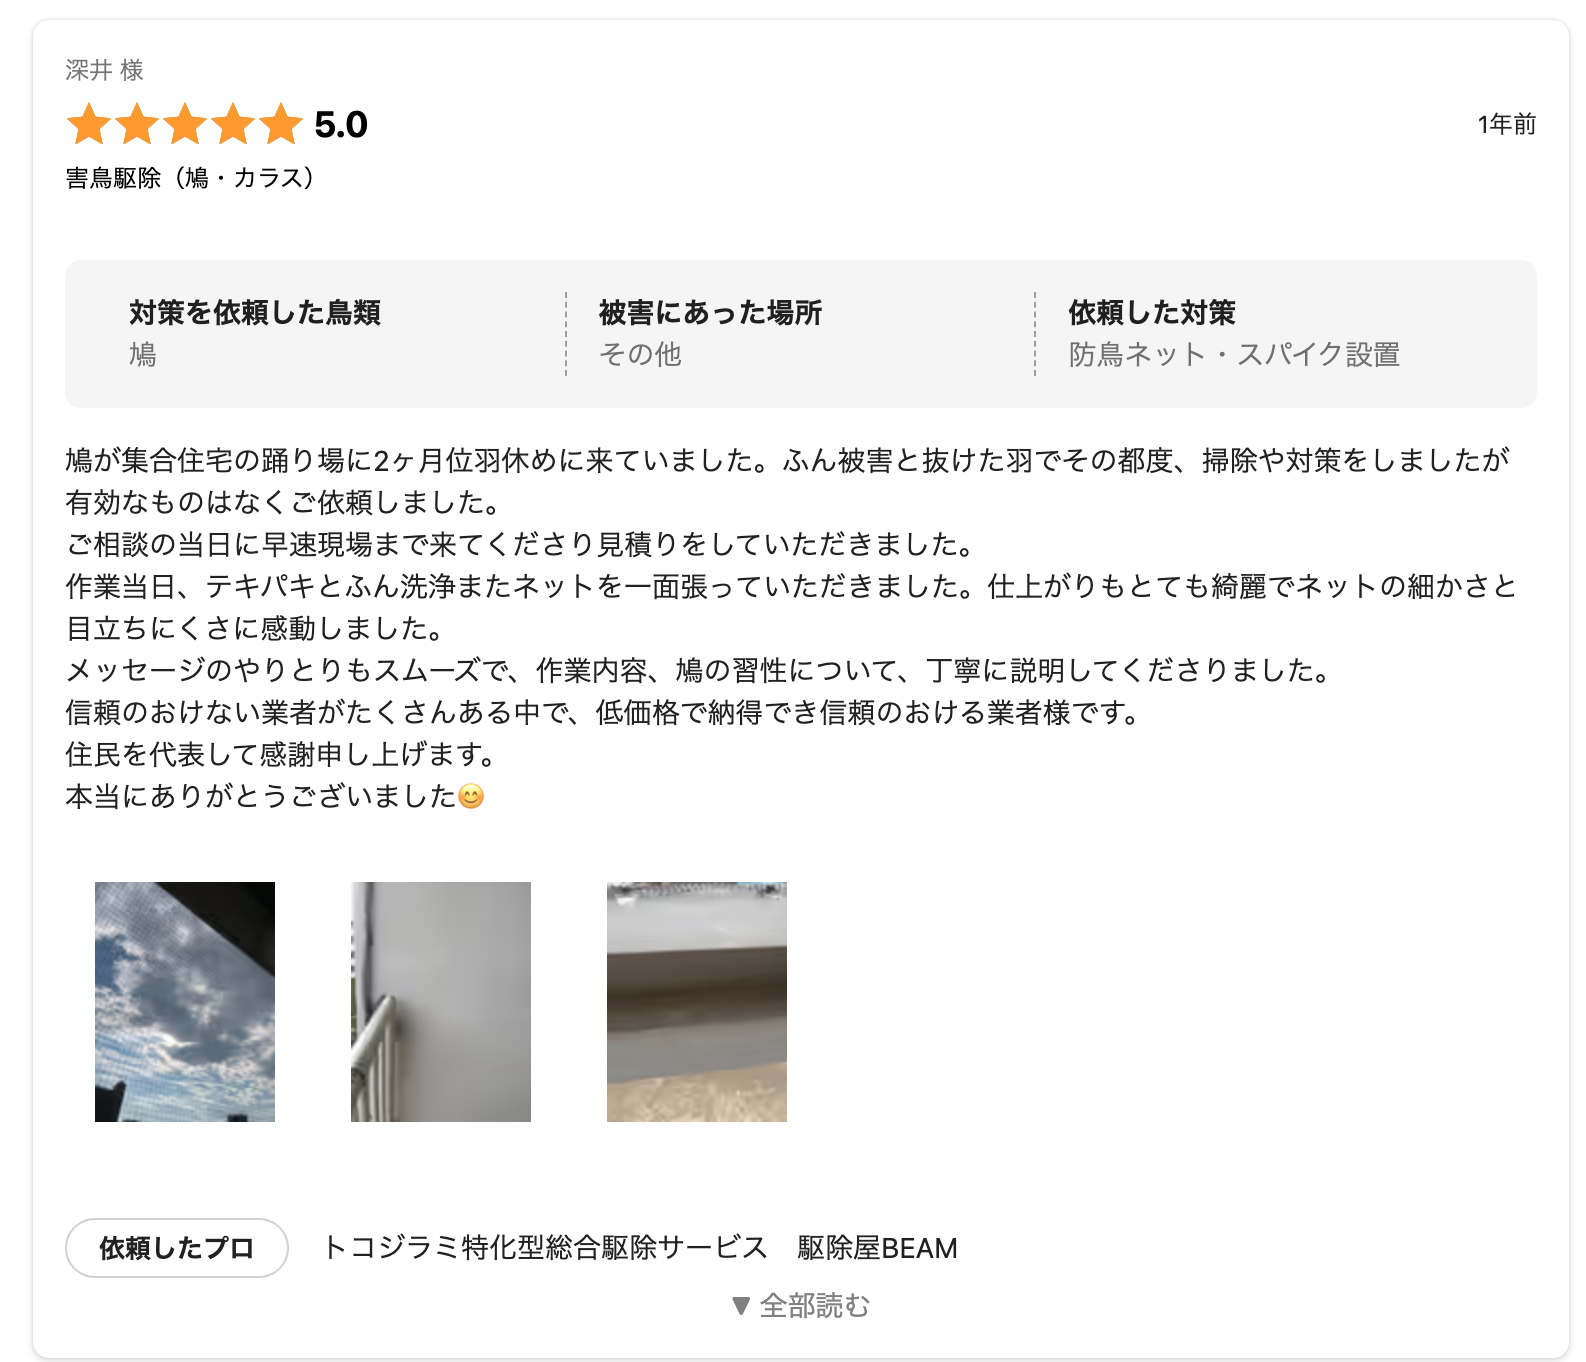Click the fifth orange rating star
Screen dimensions: 1586x1362
tap(281, 125)
